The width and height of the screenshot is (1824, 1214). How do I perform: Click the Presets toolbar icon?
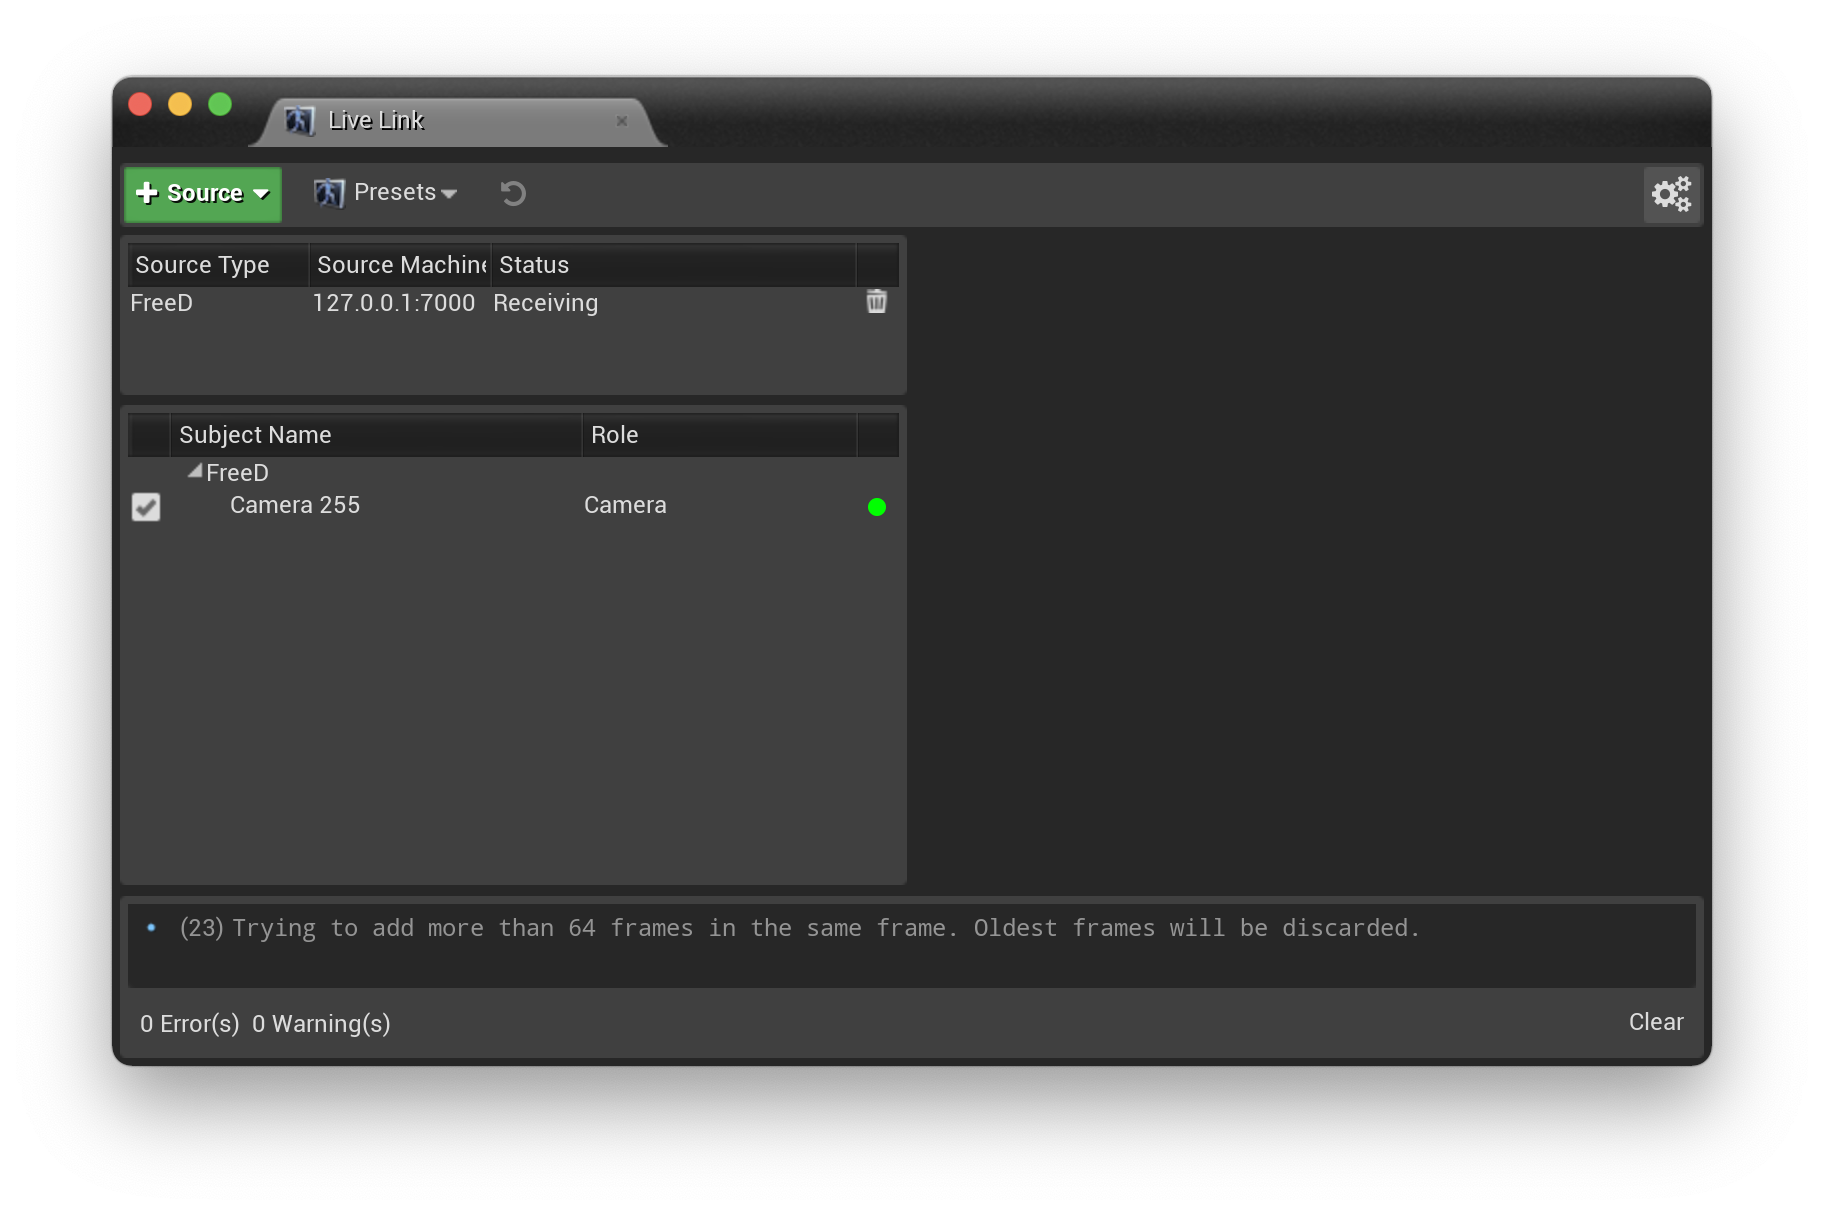click(328, 192)
